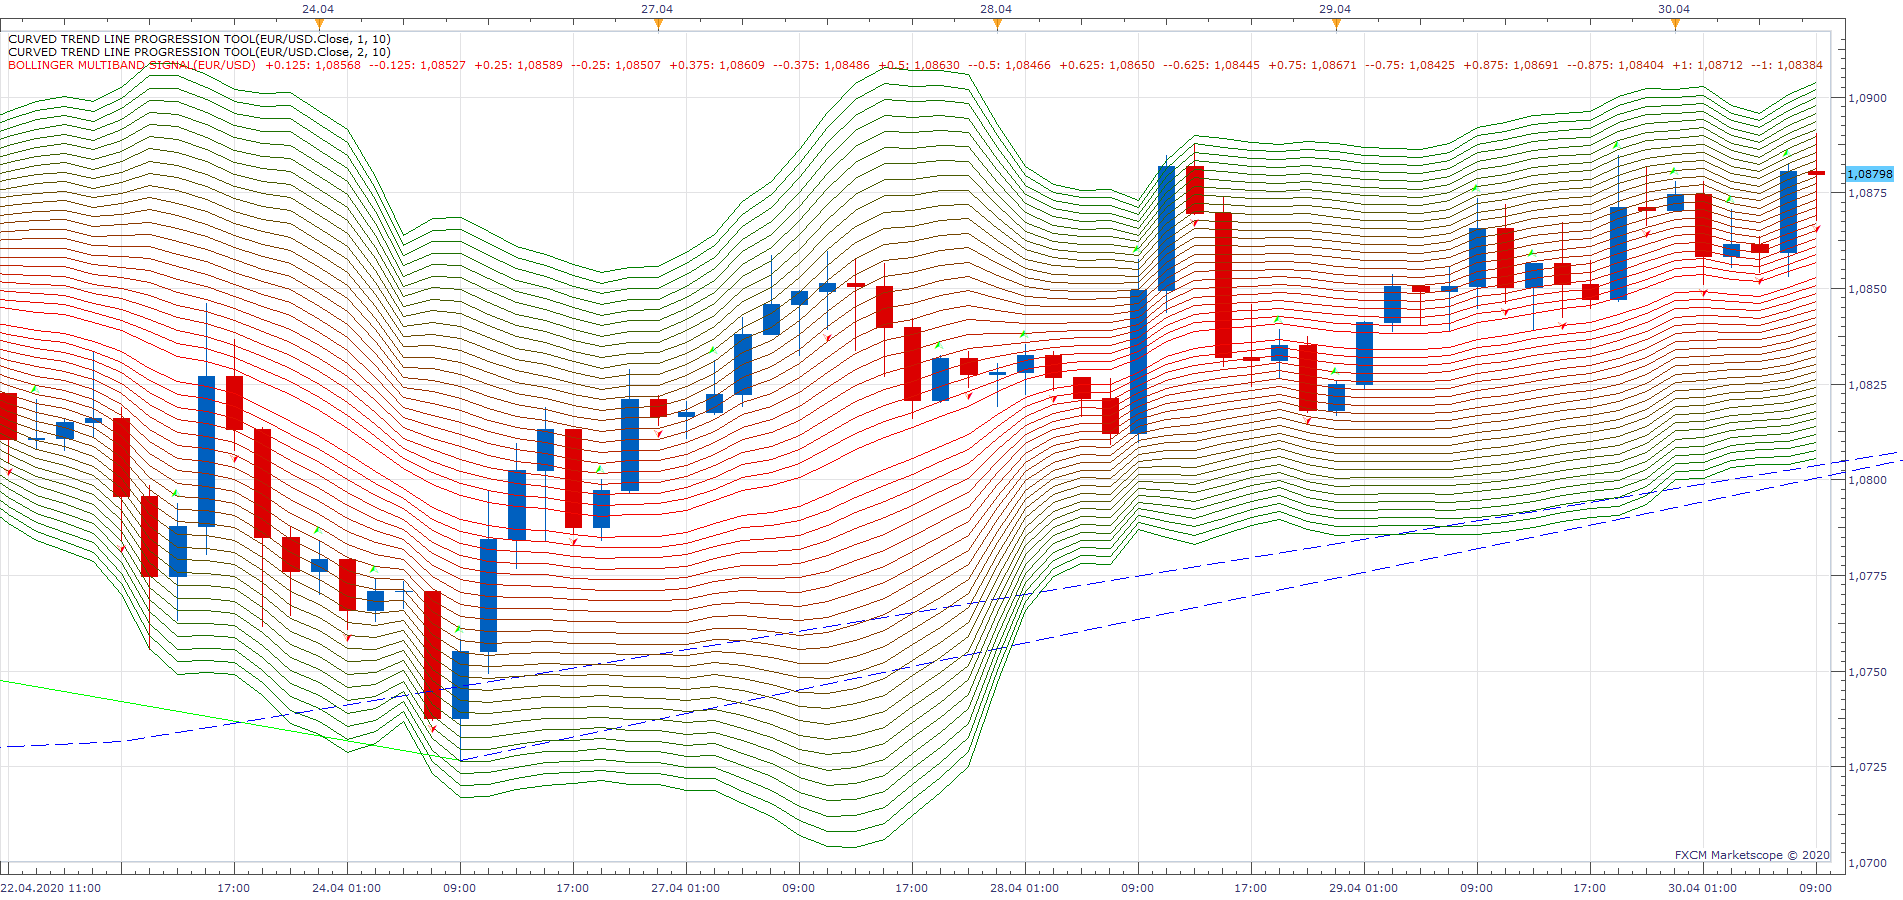Click the --0.875: 1,08404 band value
The width and height of the screenshot is (1903, 900).
[x=1616, y=65]
